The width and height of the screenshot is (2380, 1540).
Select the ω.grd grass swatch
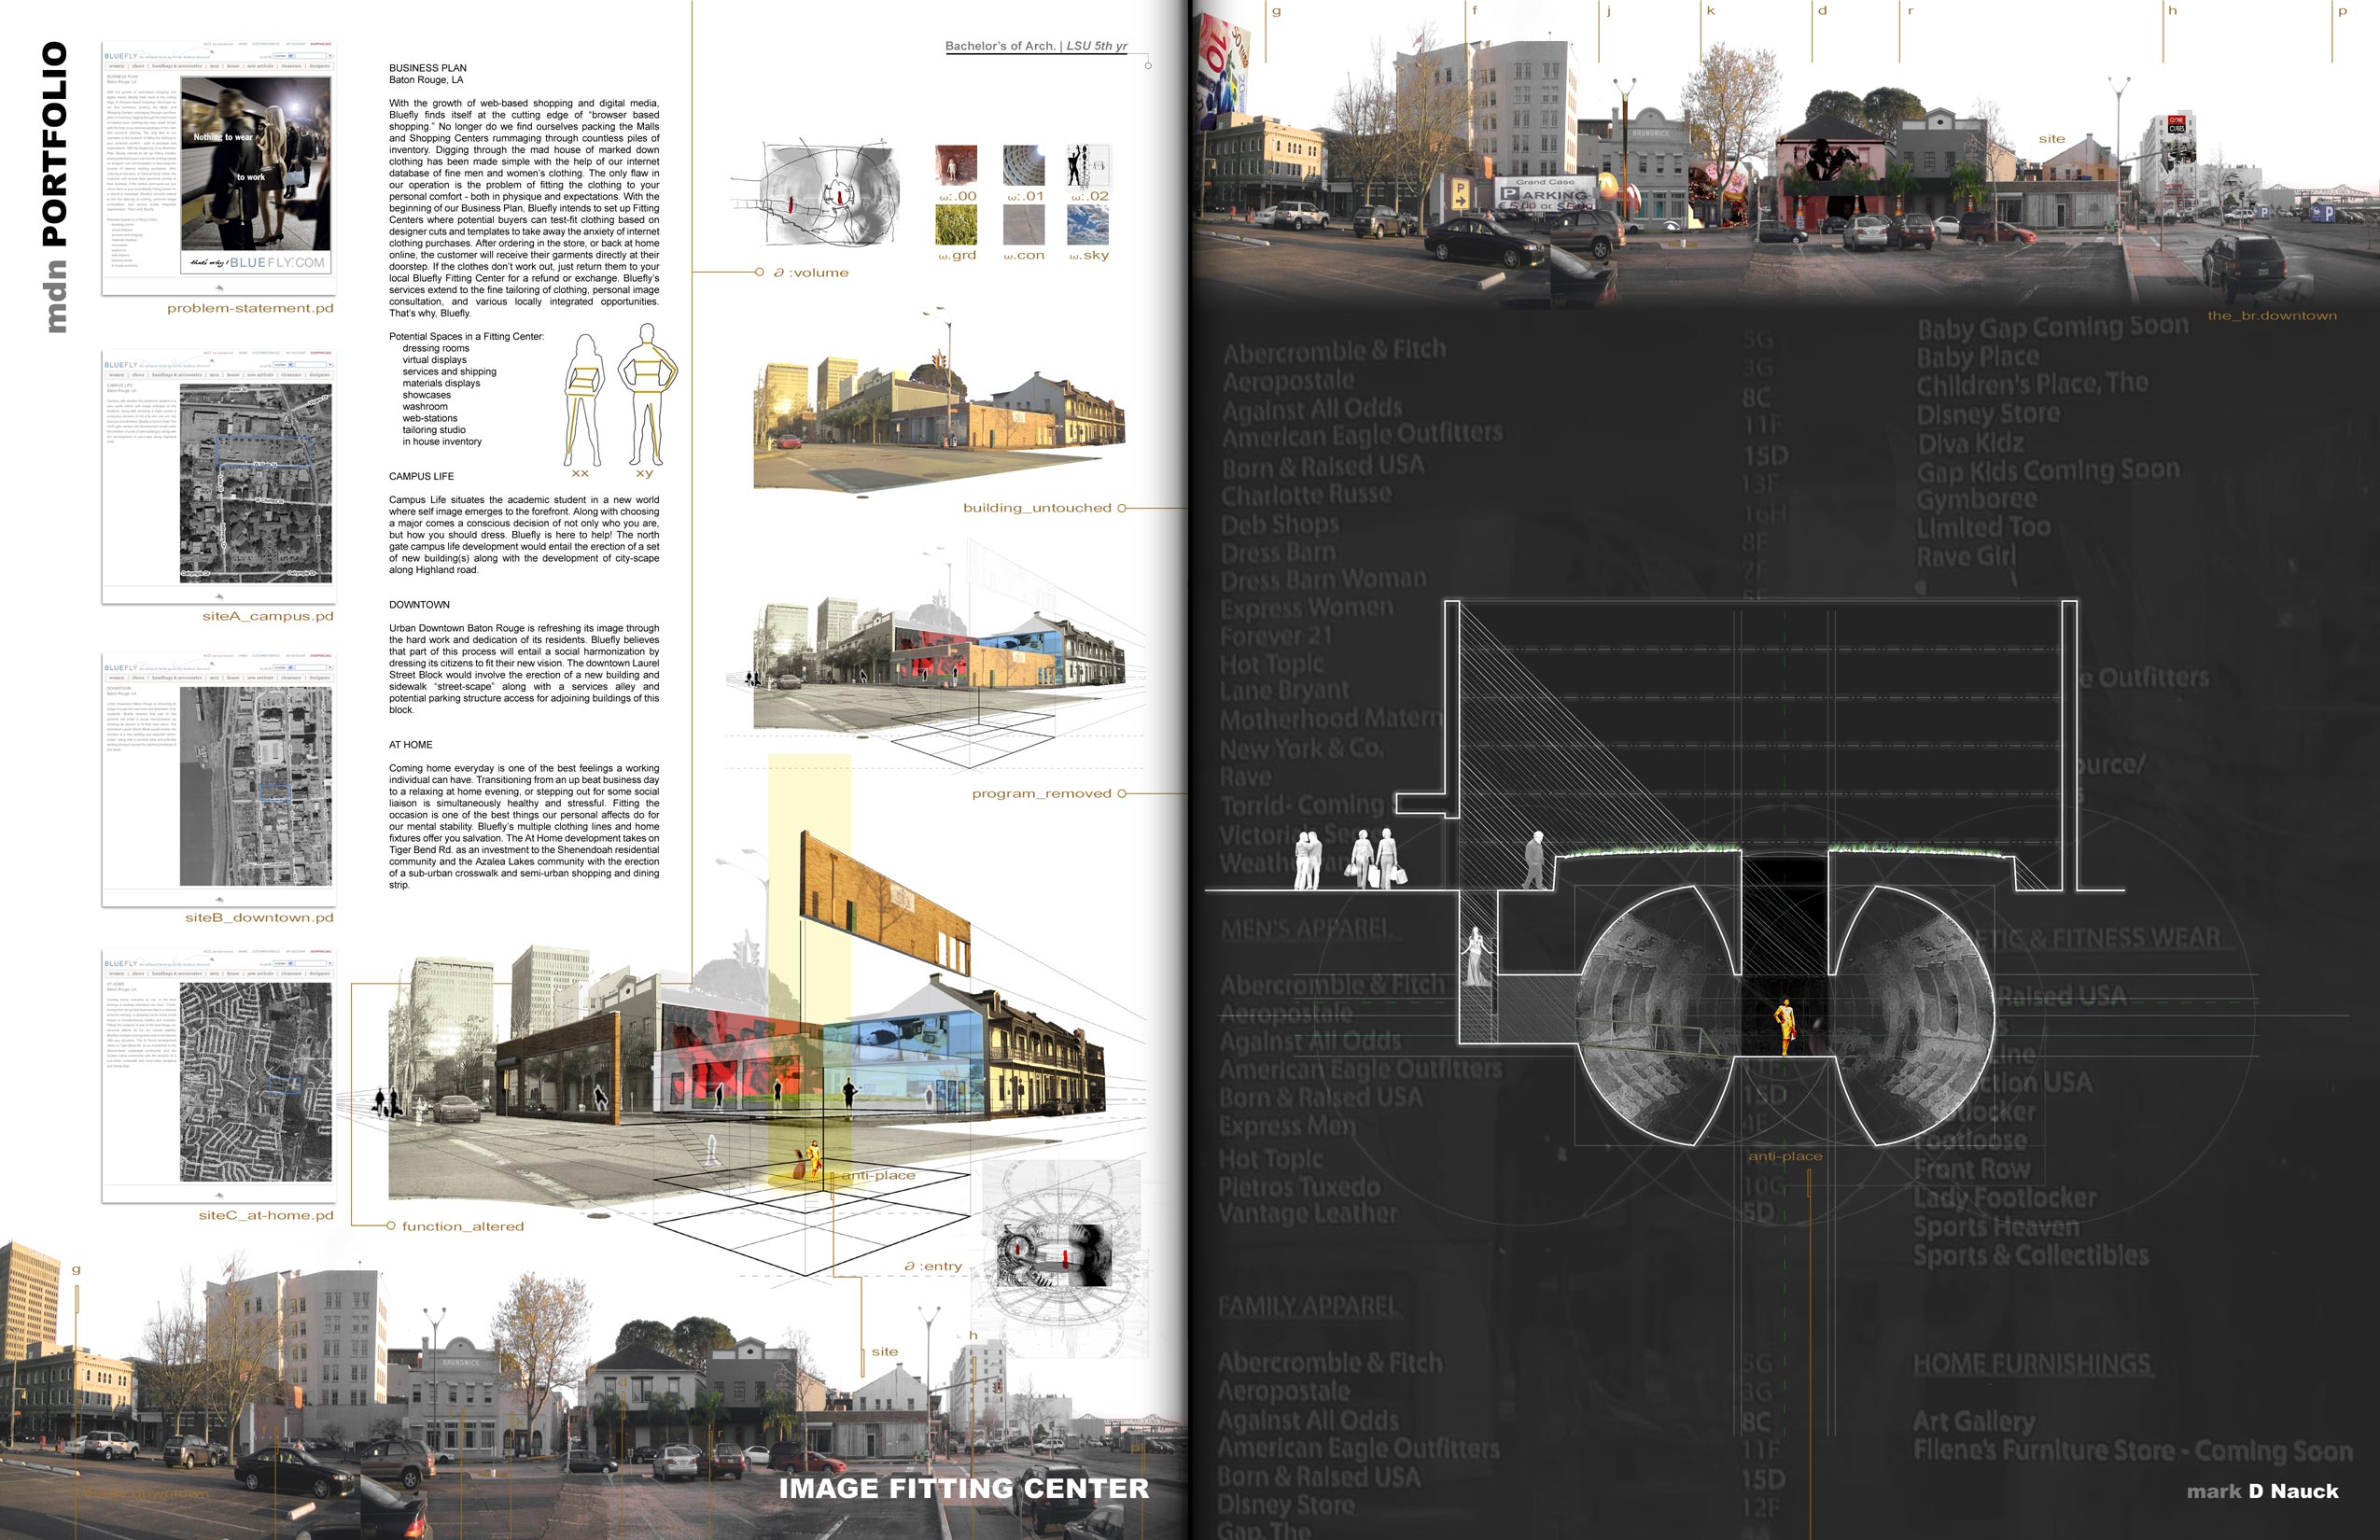pos(956,225)
